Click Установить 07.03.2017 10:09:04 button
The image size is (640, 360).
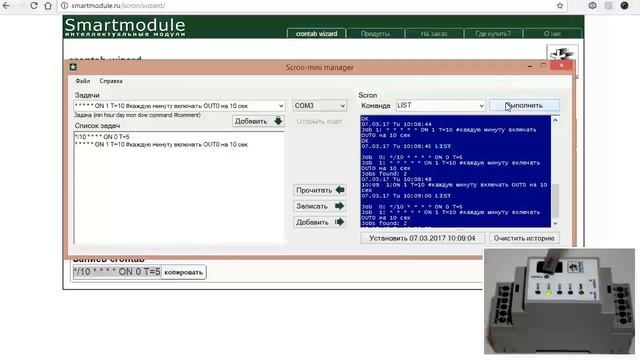click(422, 238)
